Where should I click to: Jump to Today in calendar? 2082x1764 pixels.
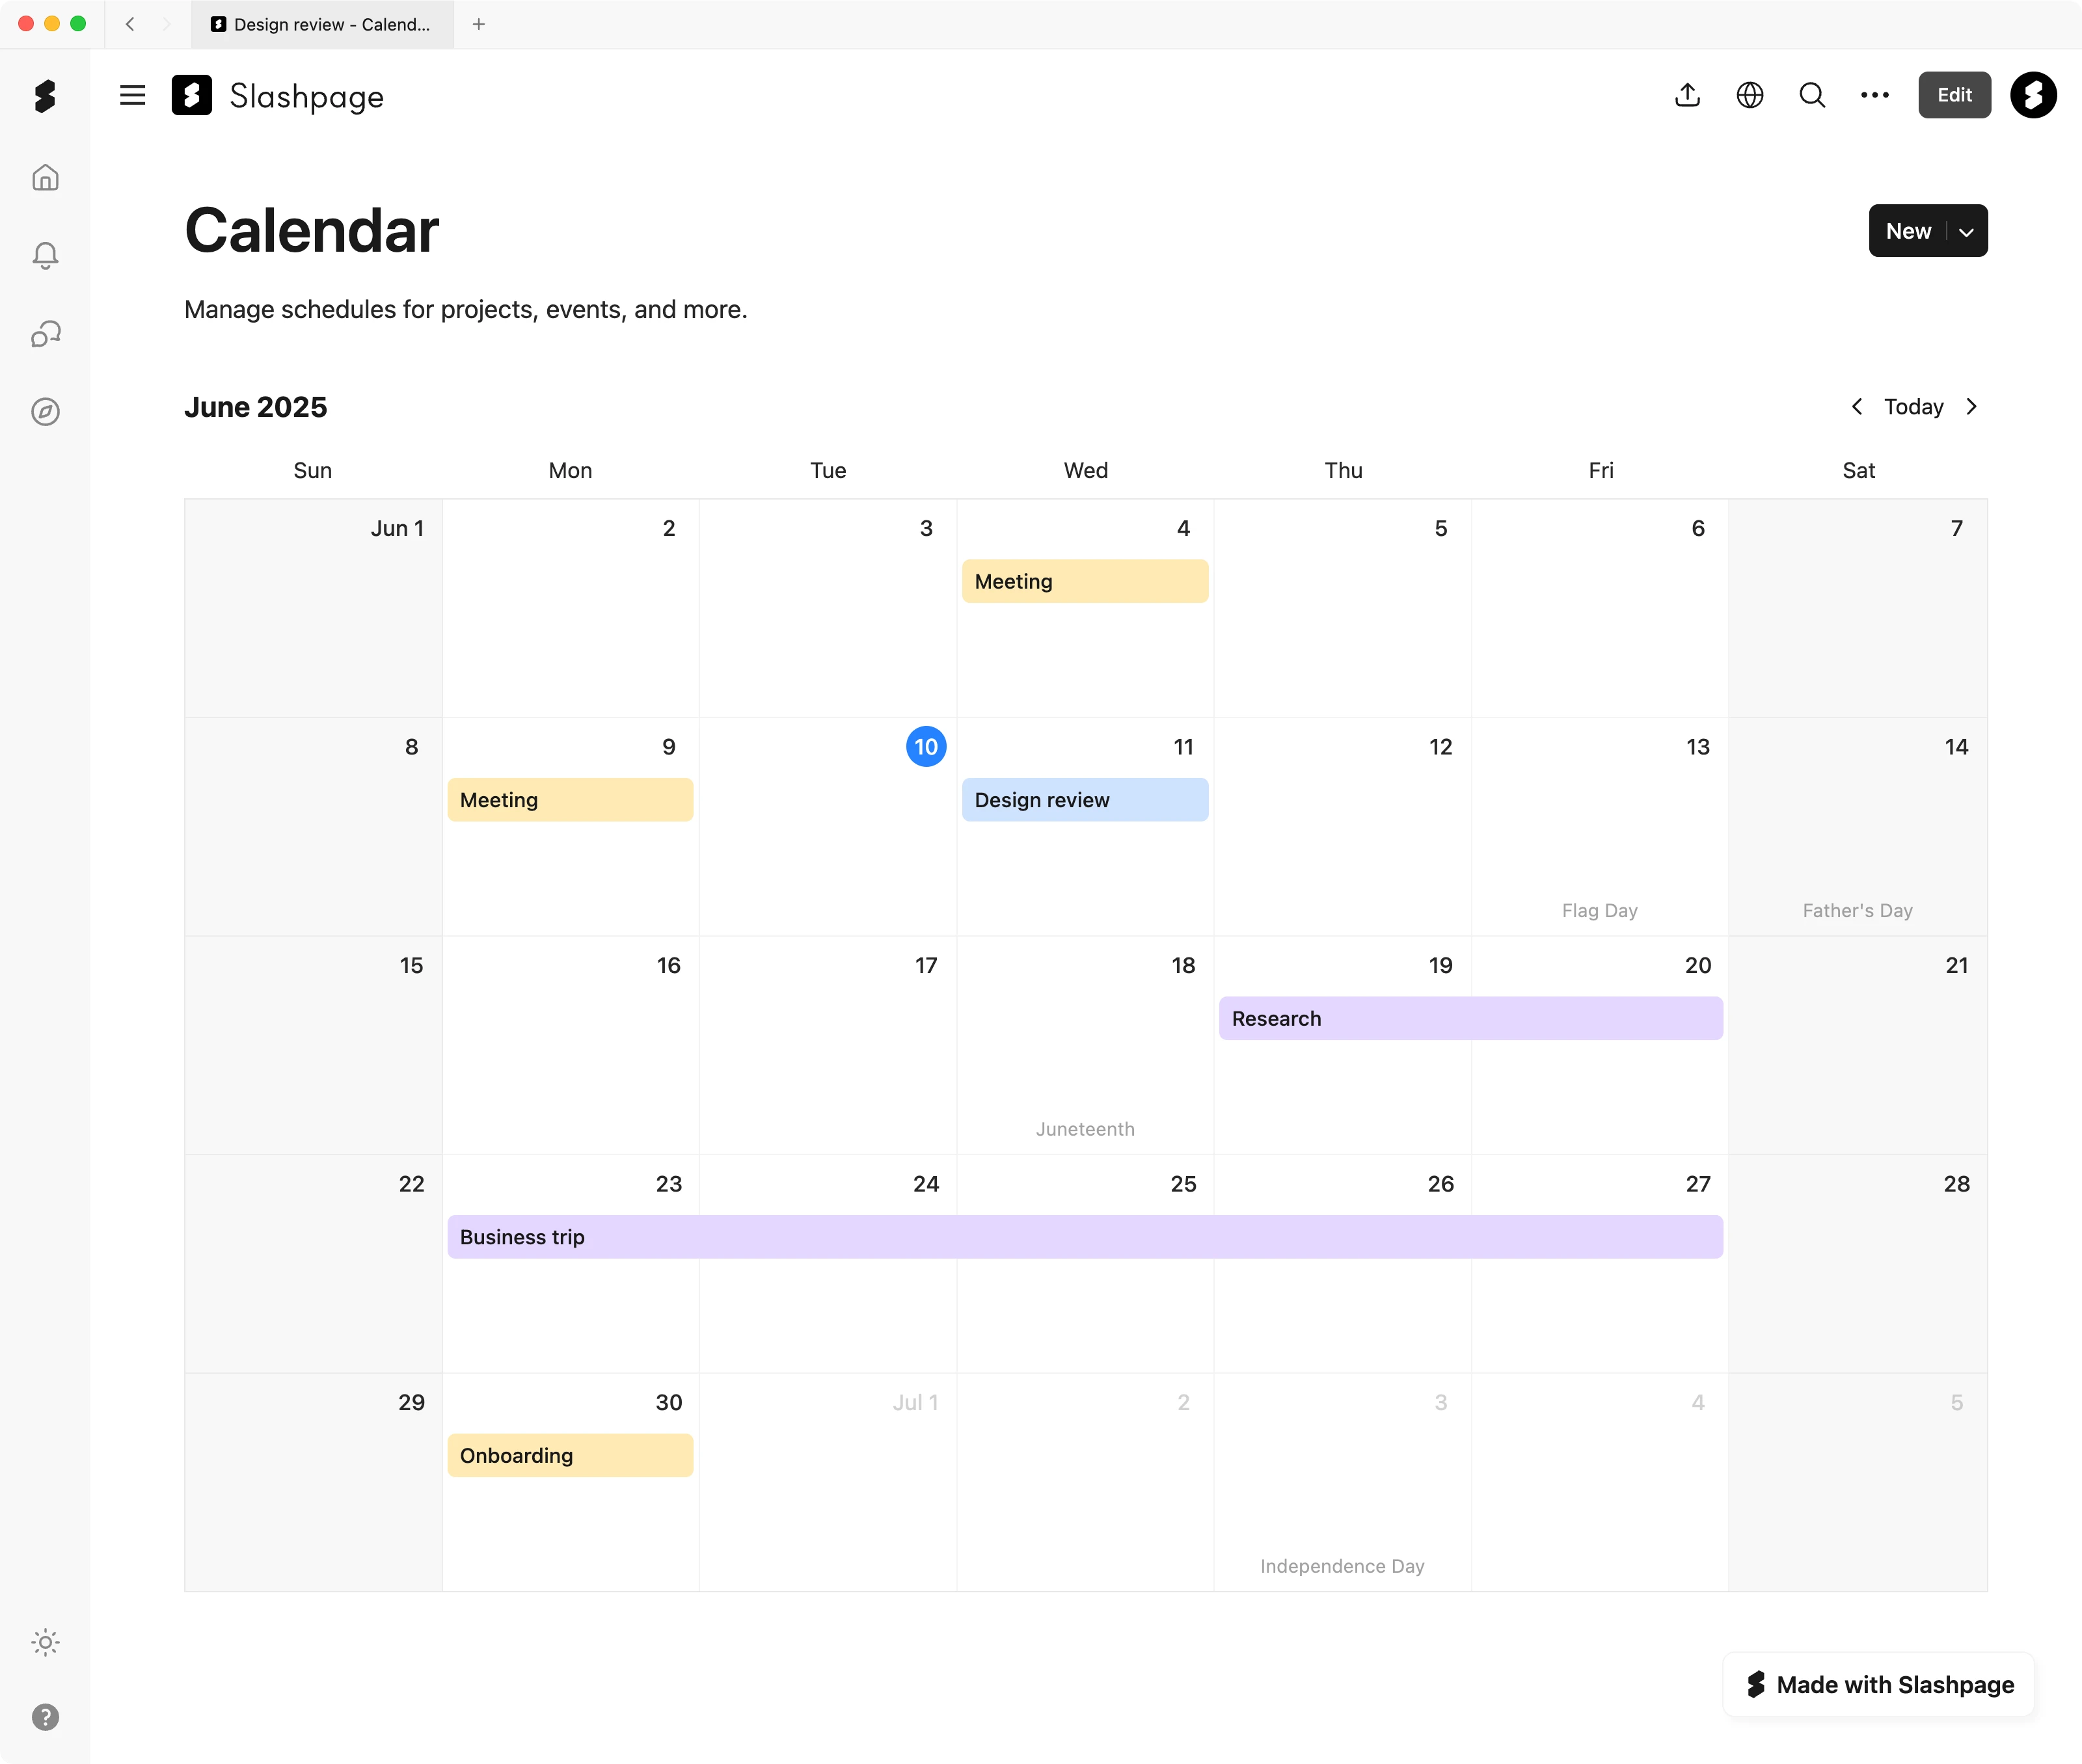1913,407
